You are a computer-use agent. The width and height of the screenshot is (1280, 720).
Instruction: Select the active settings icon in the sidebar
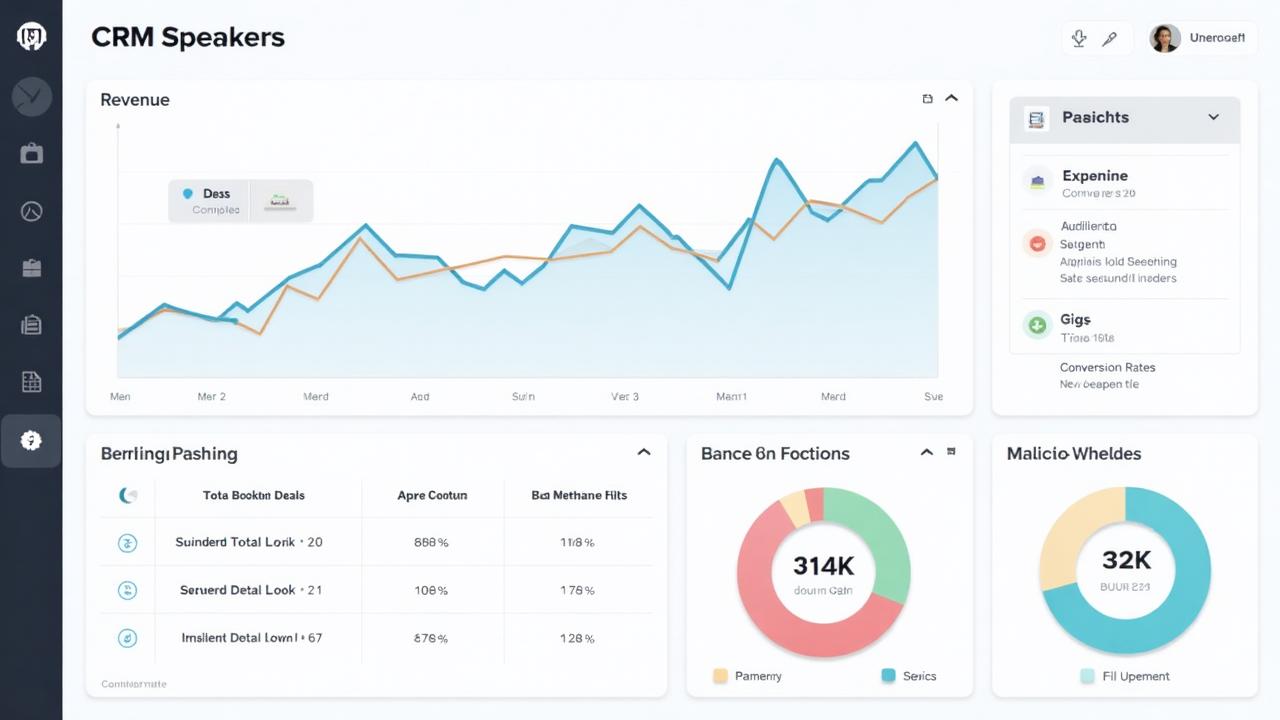tap(31, 441)
